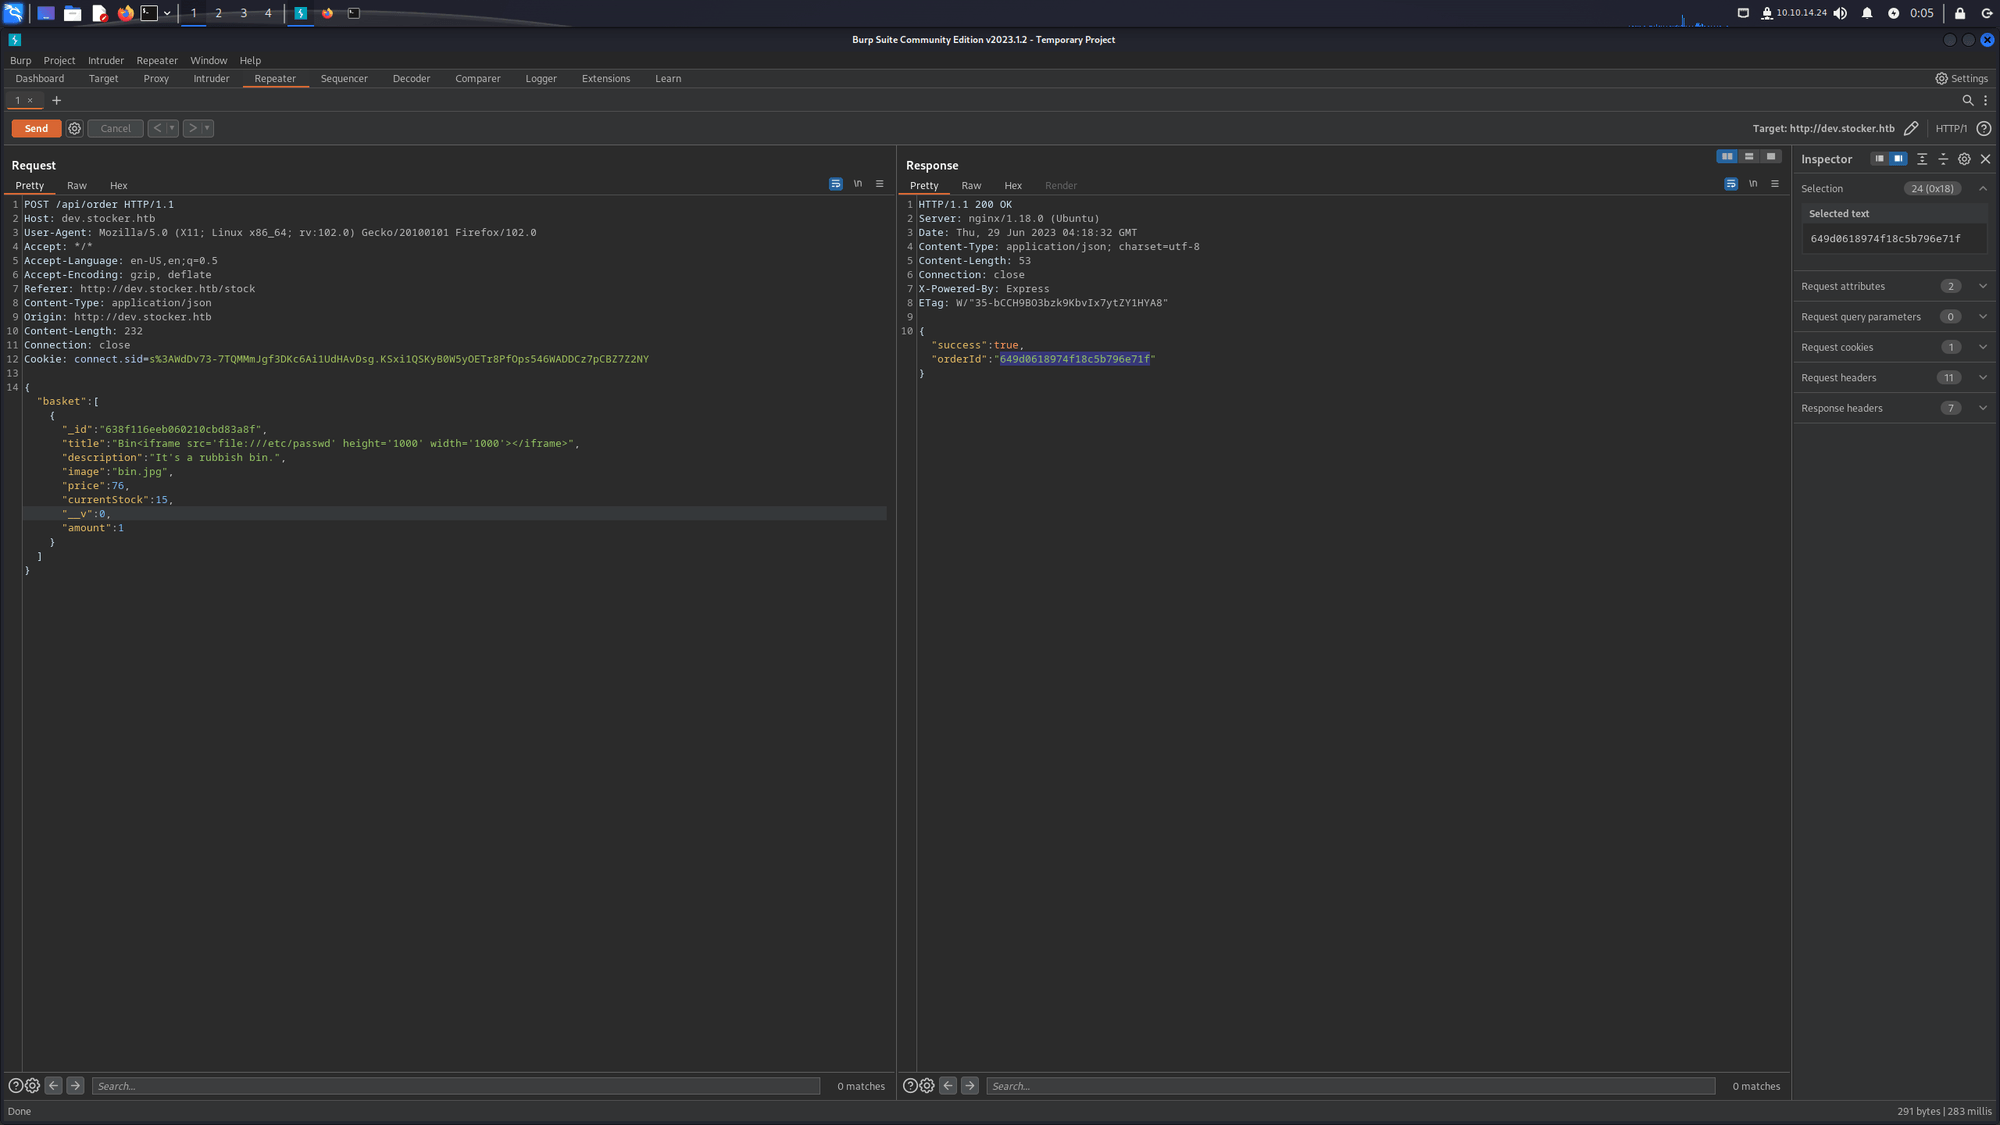Open the Proxy tab
The image size is (2000, 1125).
pyautogui.click(x=156, y=78)
